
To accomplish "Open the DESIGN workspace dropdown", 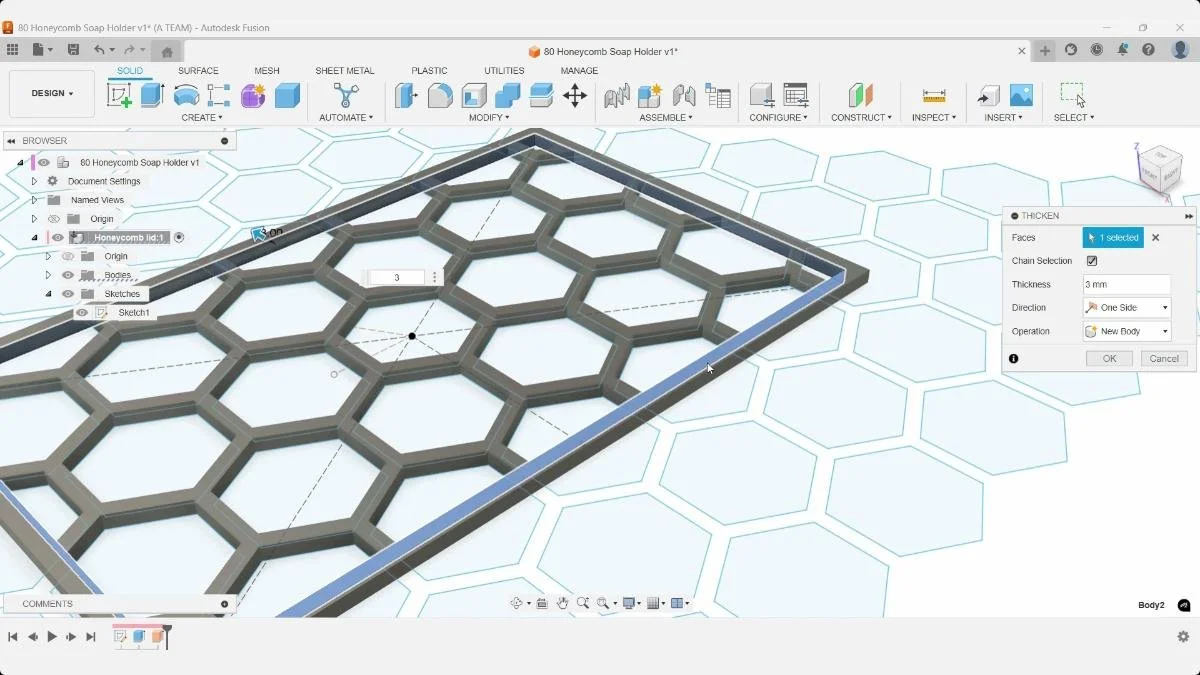I will pos(52,94).
